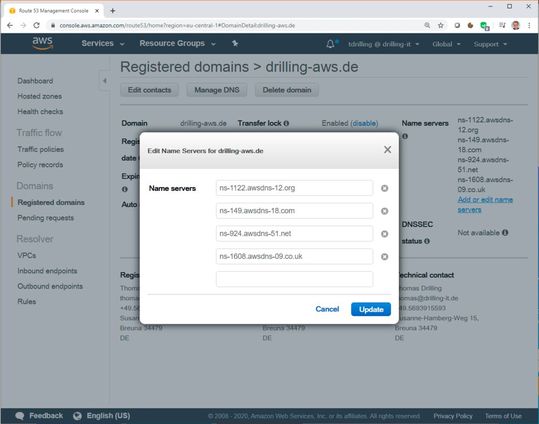Open the browser profile avatar

515,25
